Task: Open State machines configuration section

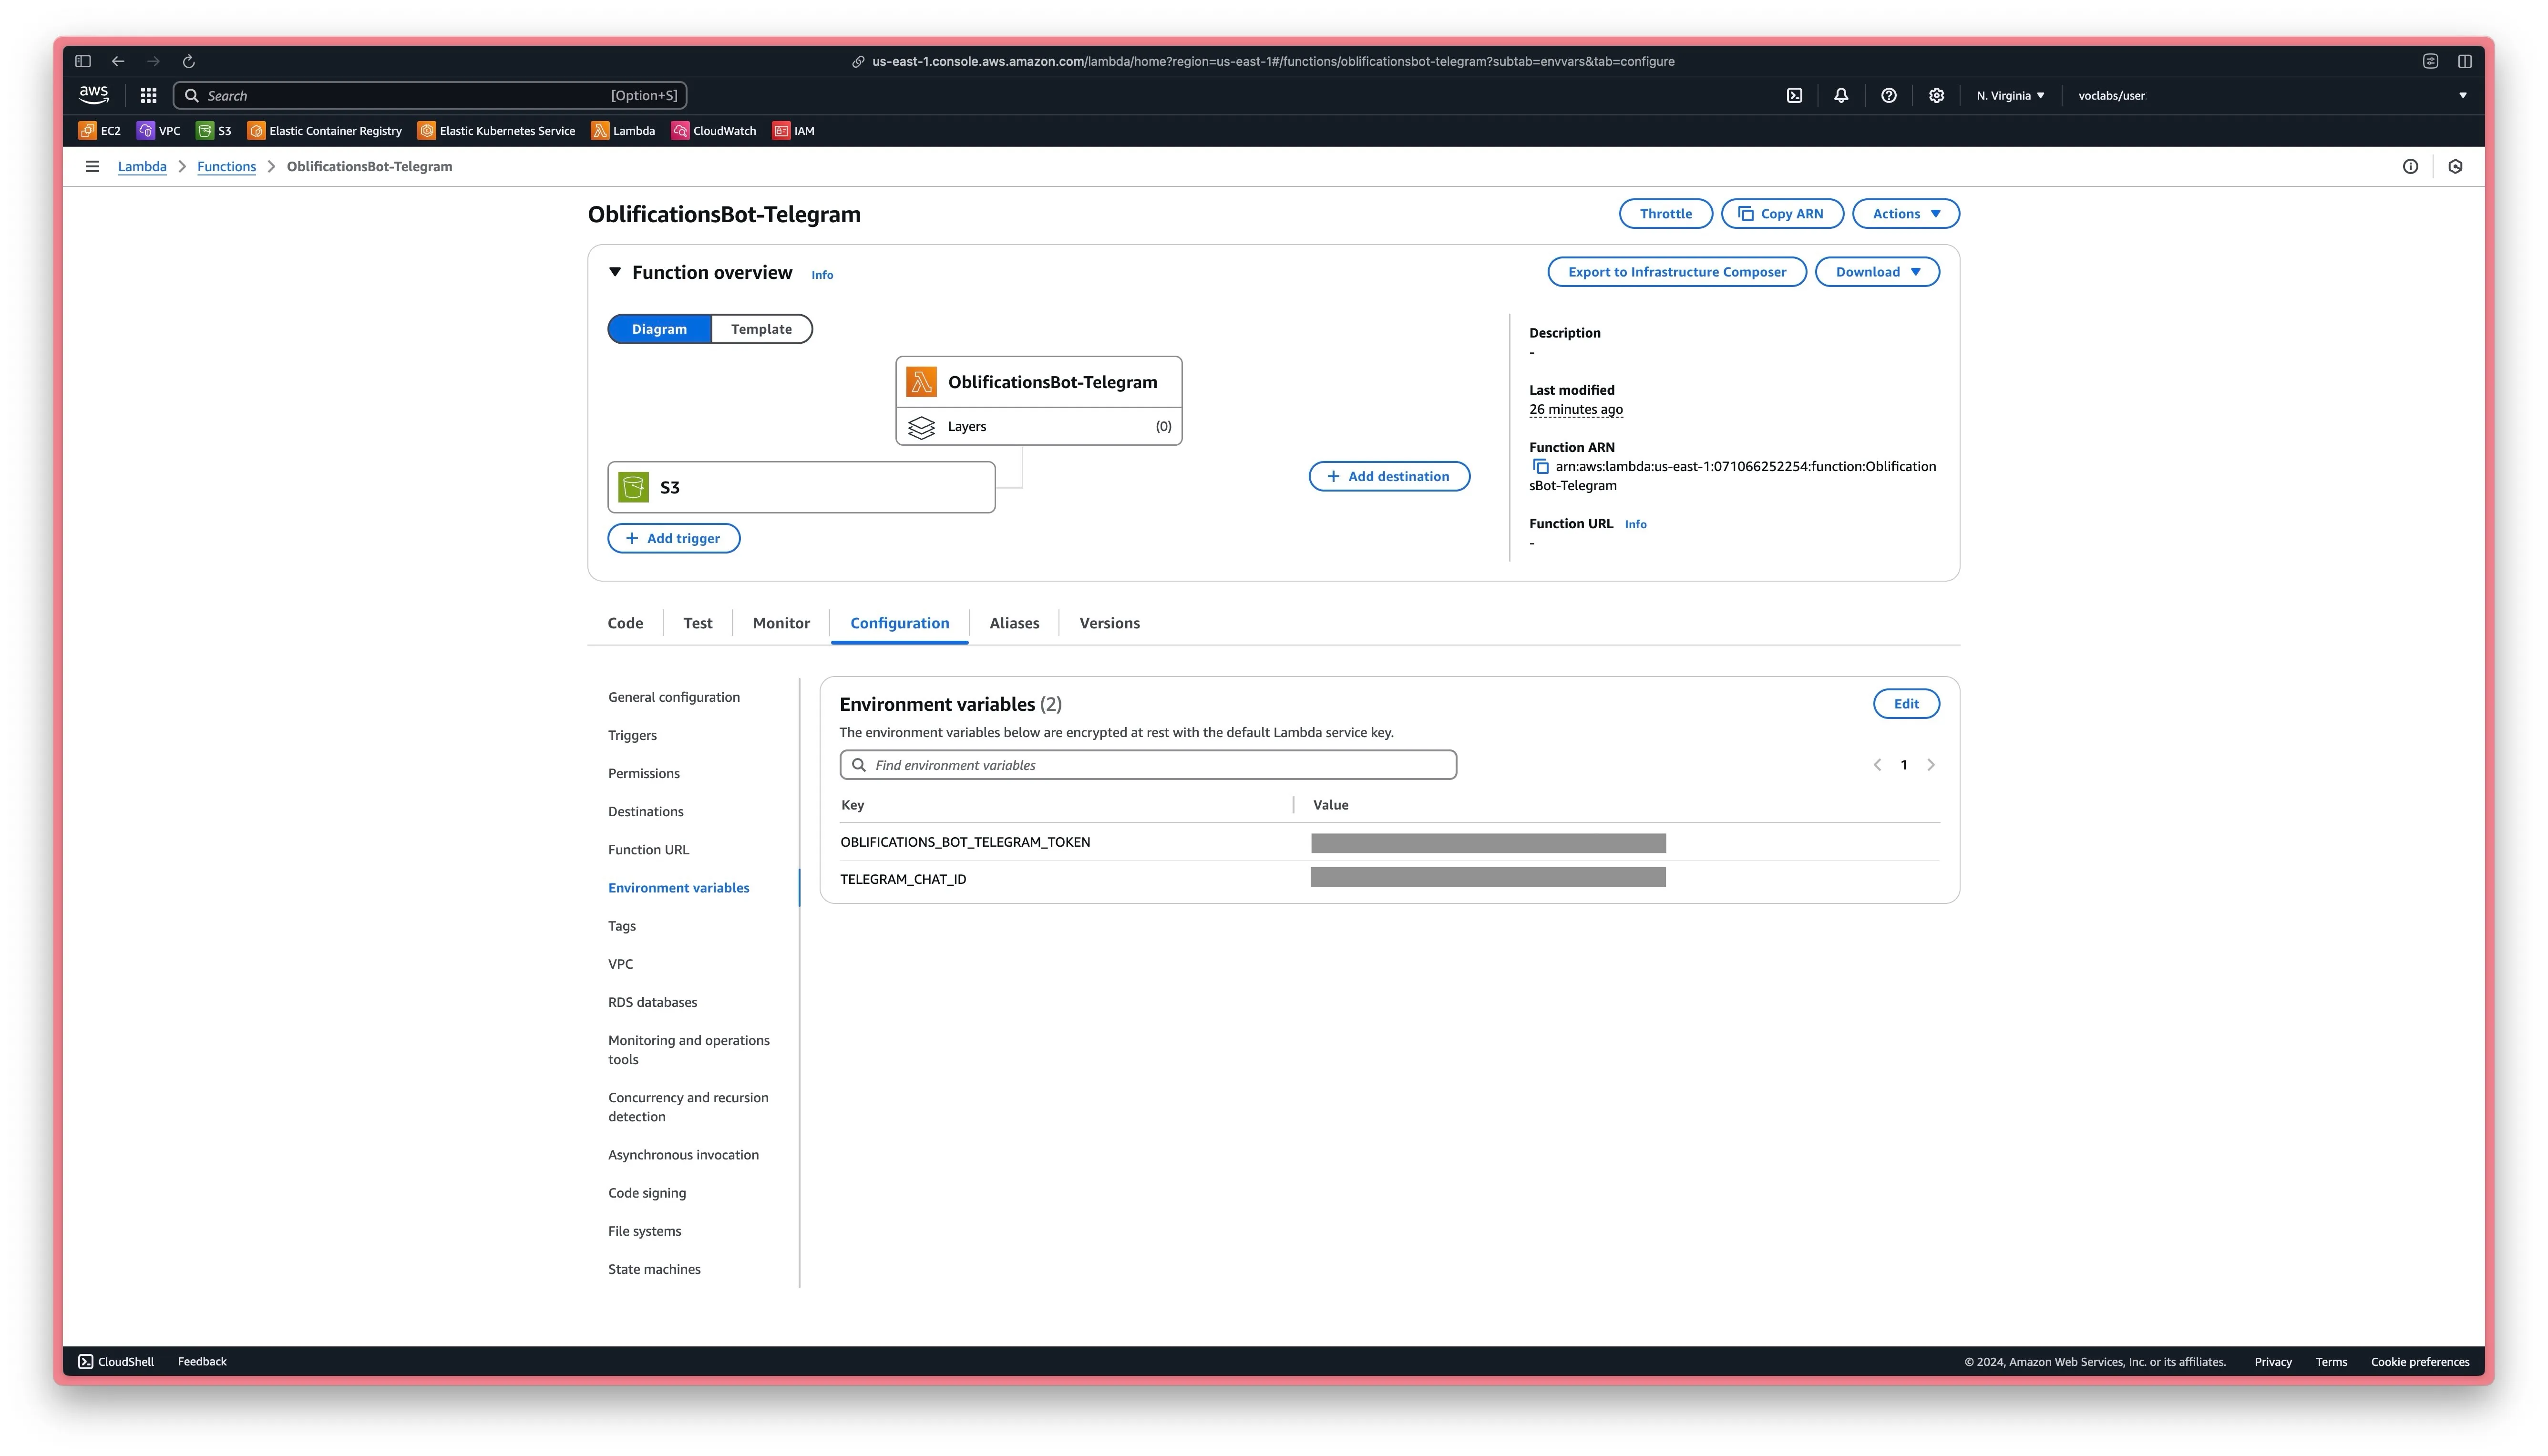Action: (x=654, y=1269)
